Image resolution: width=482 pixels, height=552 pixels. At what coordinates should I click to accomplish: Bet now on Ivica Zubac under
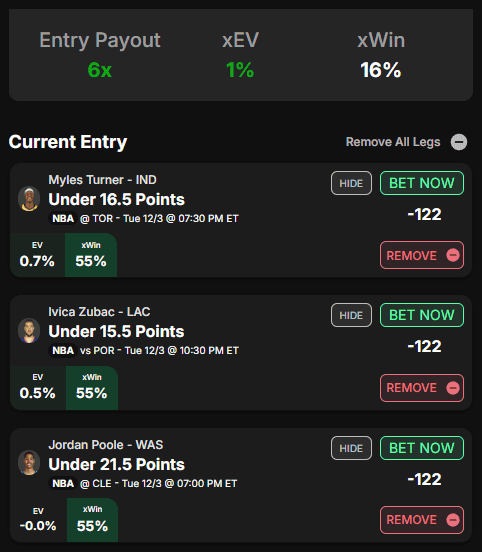pos(422,315)
